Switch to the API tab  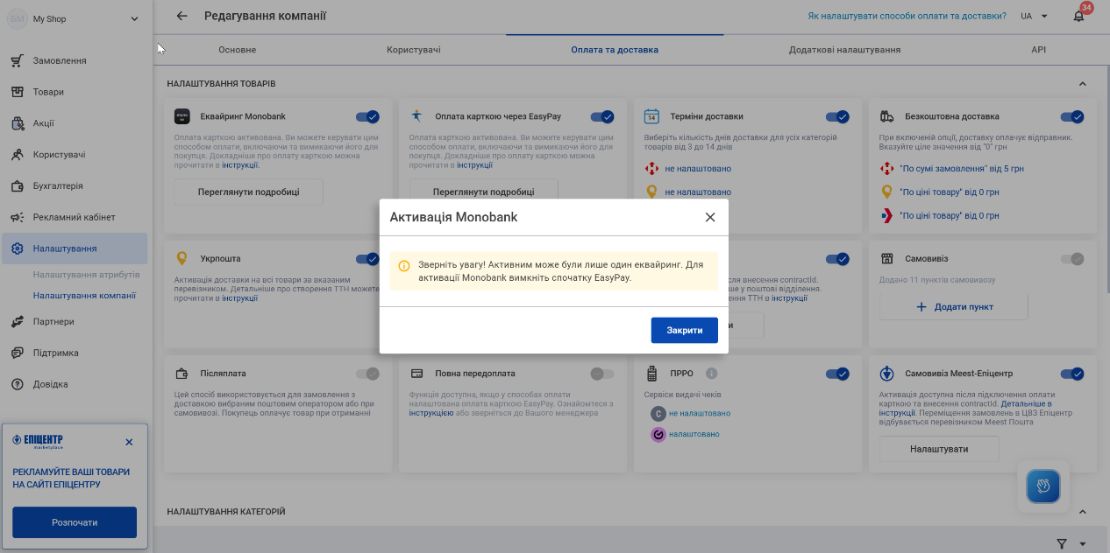(x=1038, y=50)
